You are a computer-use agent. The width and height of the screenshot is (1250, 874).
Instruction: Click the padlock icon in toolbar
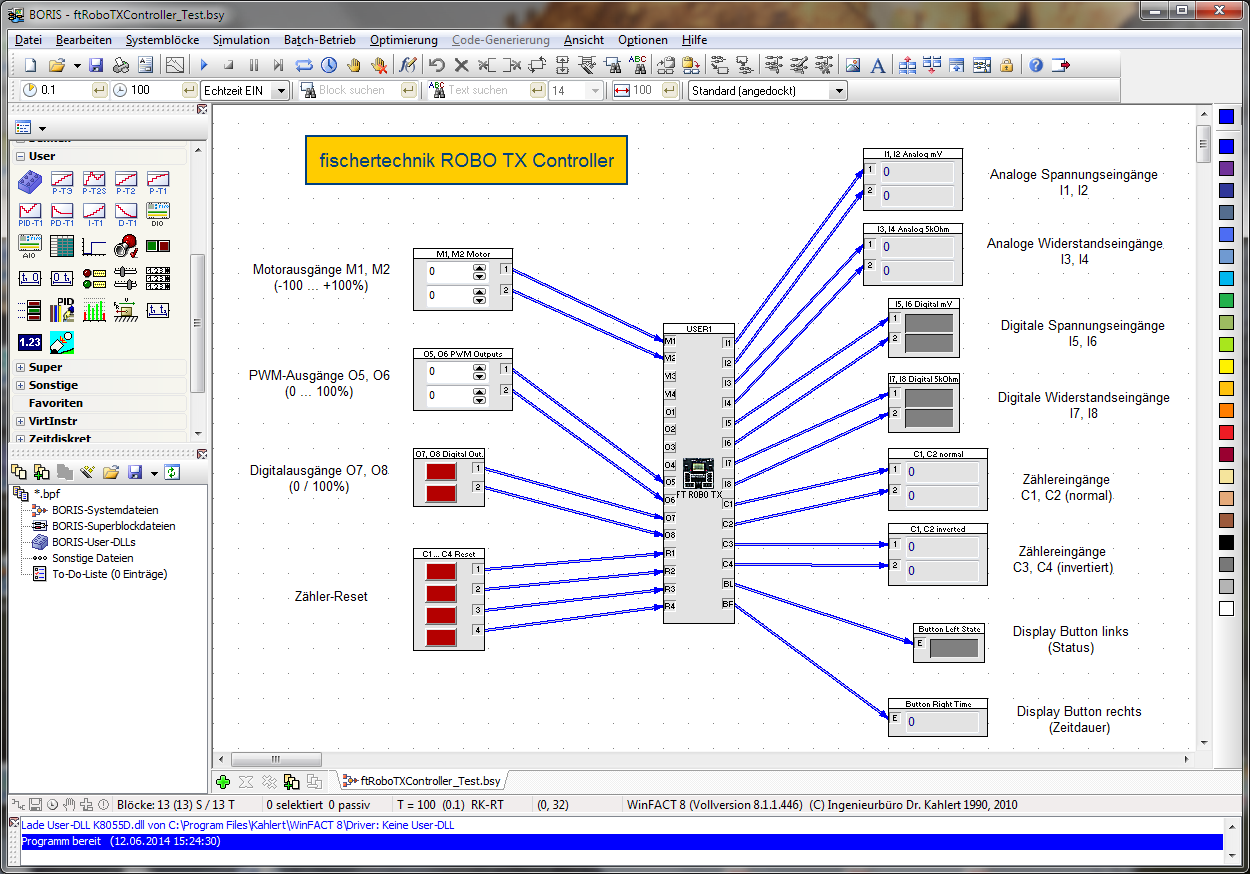pos(1006,65)
